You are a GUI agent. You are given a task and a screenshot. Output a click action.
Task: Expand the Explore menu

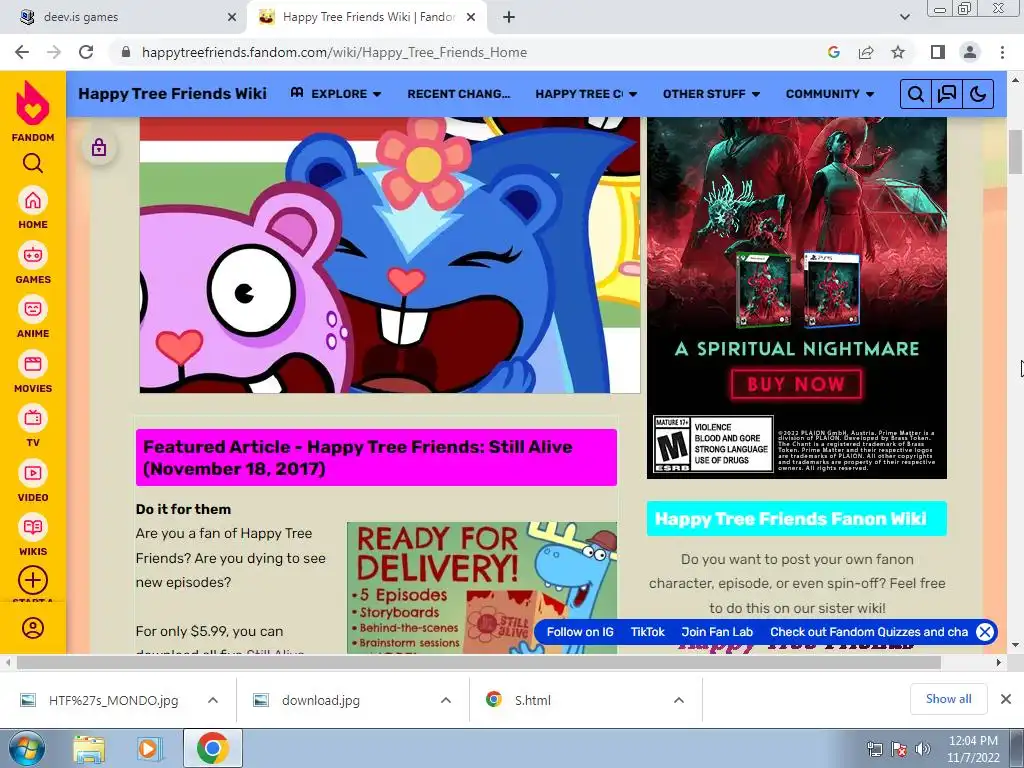(336, 94)
